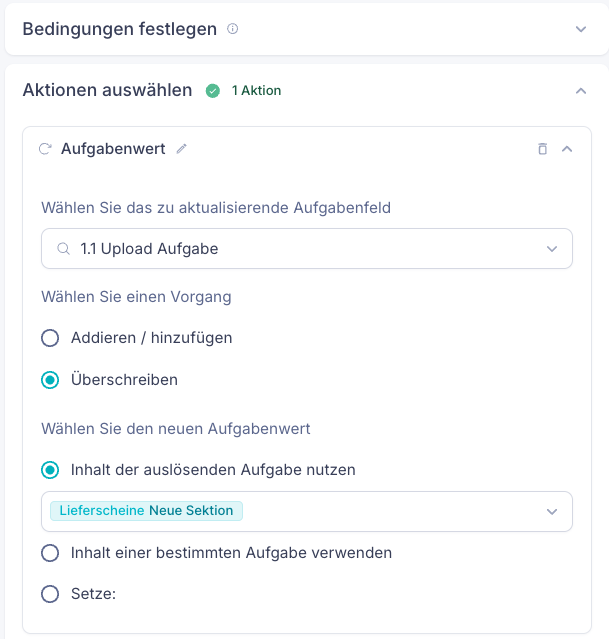609x639 pixels.
Task: Click the Lieferscheine Neue Sektion tag
Action: point(147,511)
